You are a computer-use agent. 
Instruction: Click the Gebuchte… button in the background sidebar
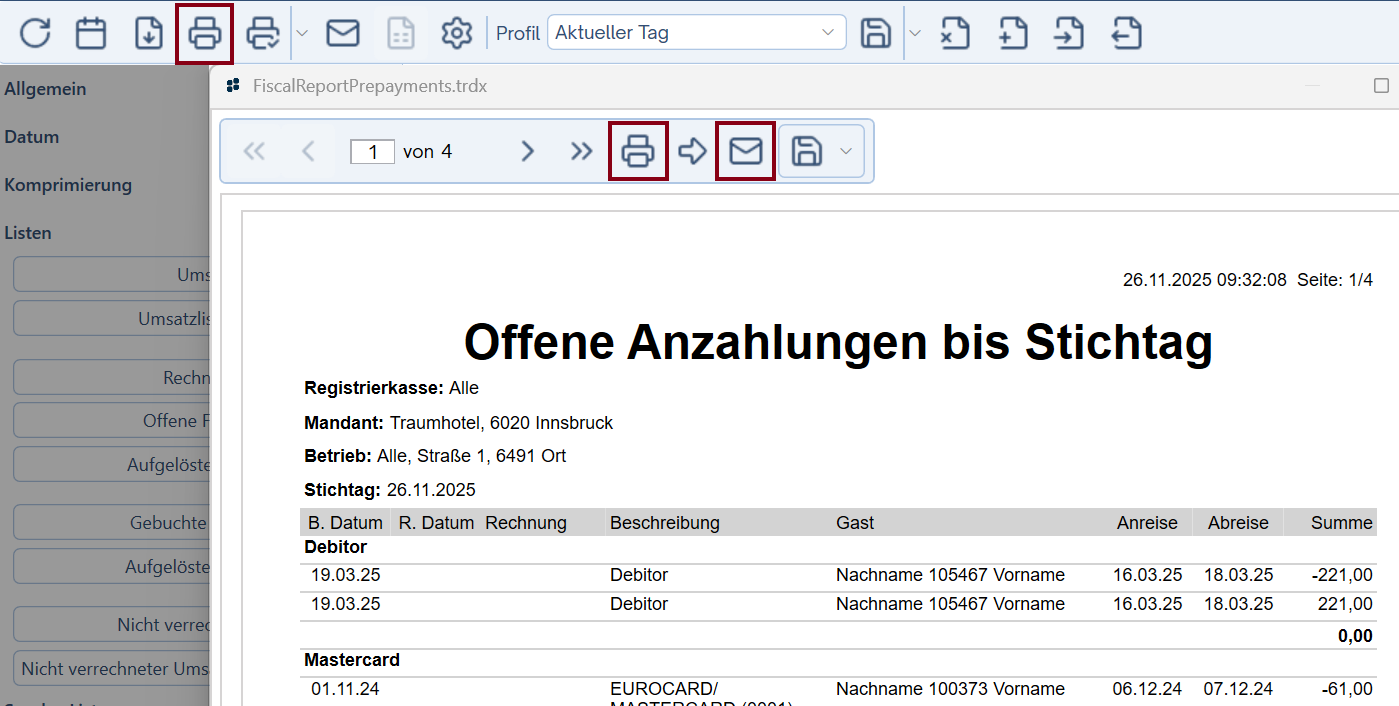[x=111, y=523]
